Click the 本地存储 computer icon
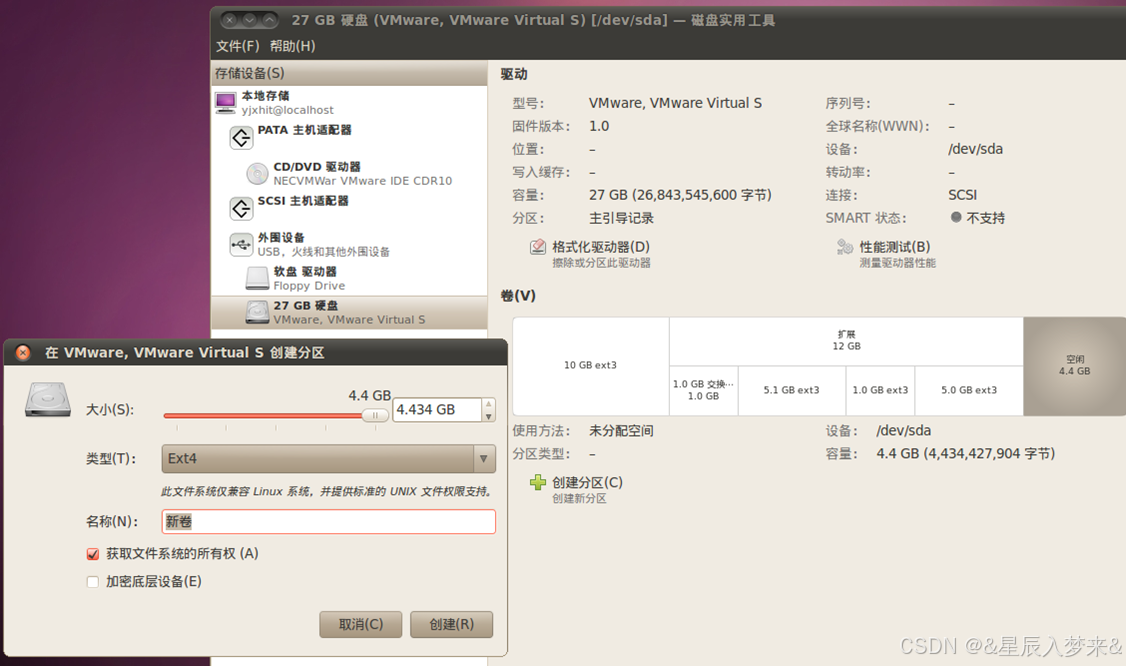 coord(225,103)
